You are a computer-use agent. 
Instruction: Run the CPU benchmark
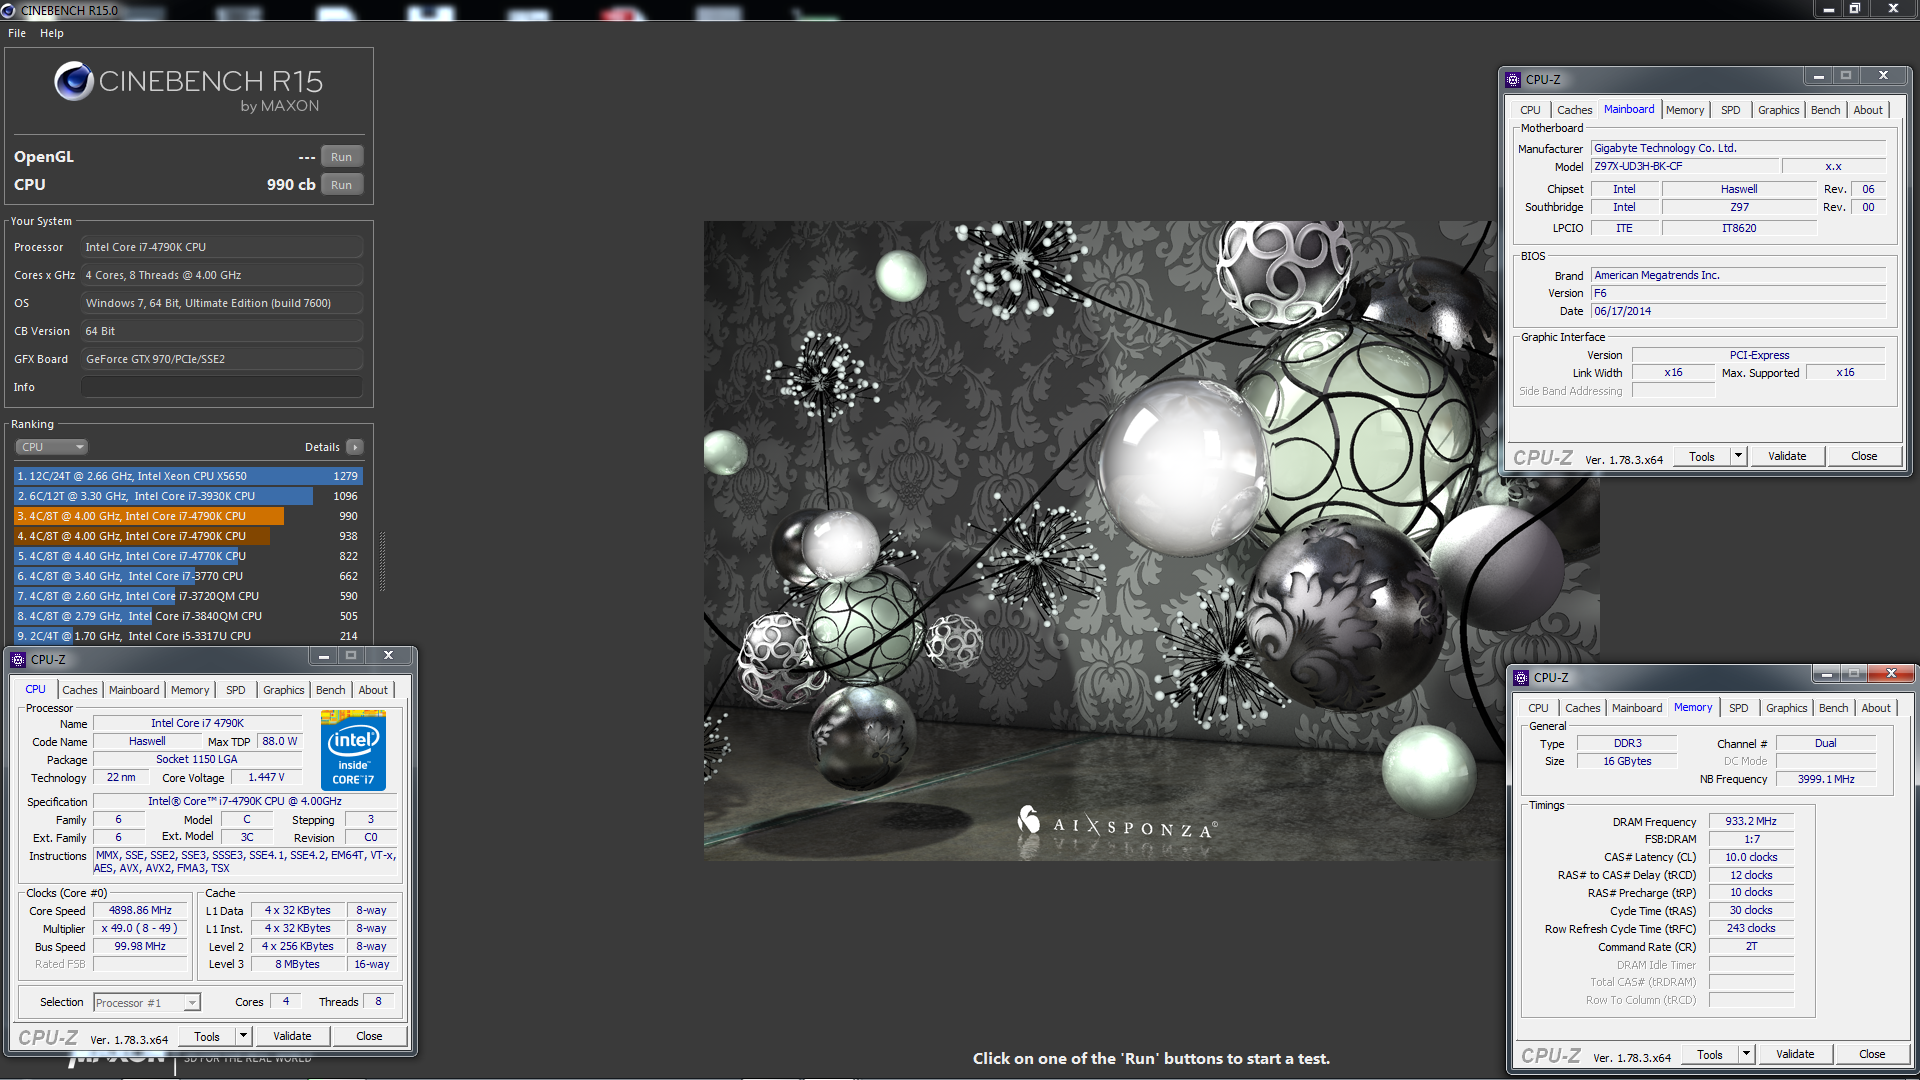pos(341,185)
